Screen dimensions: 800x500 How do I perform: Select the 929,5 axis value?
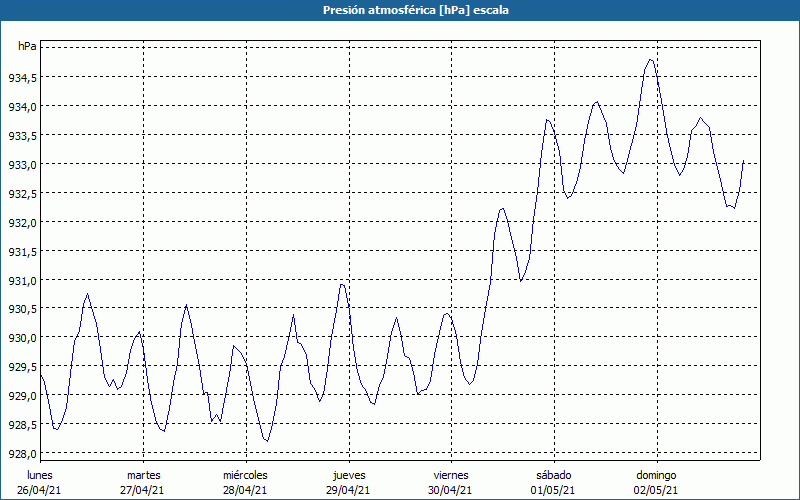point(22,367)
